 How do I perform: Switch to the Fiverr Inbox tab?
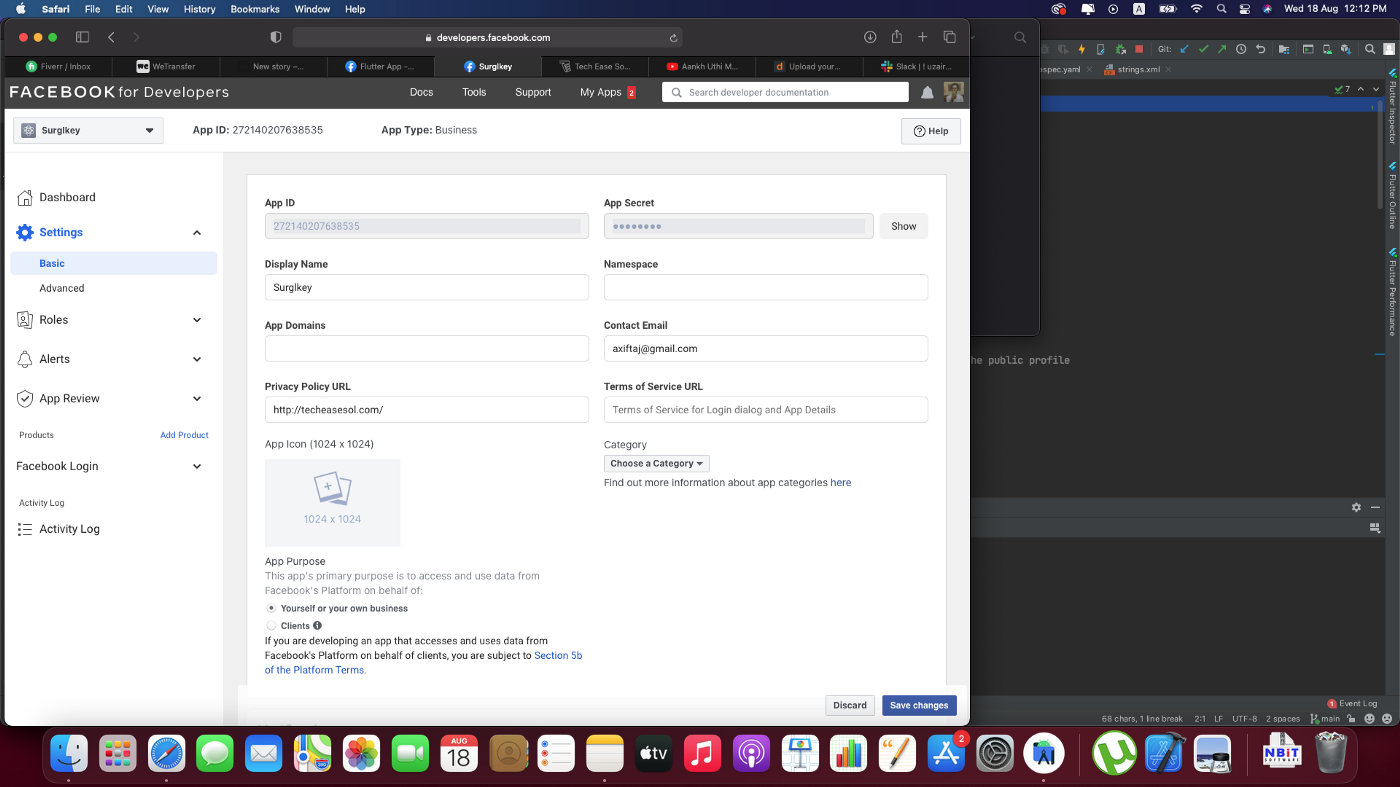click(x=60, y=66)
